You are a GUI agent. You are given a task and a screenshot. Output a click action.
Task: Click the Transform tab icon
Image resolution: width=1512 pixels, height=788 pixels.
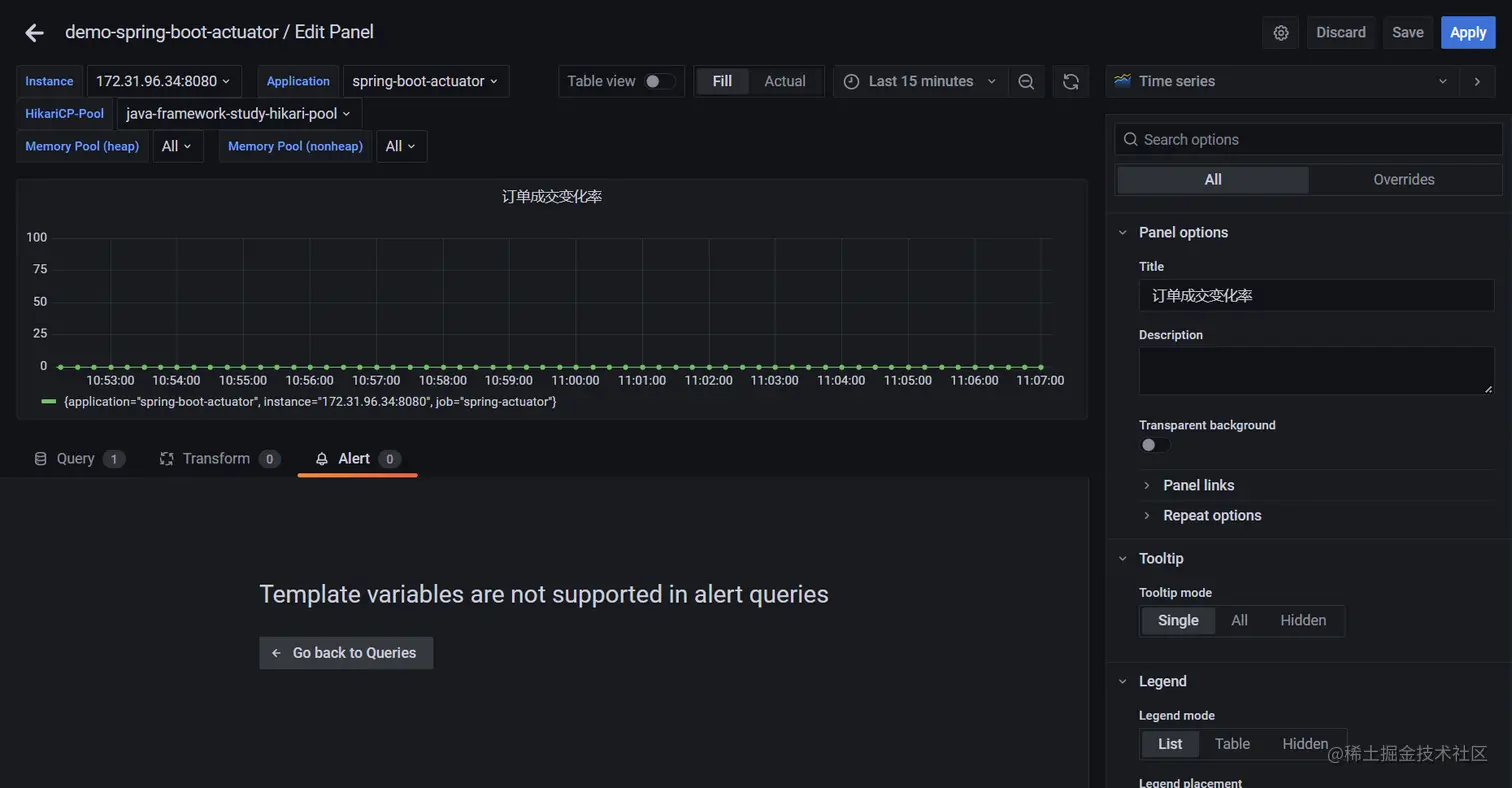167,459
